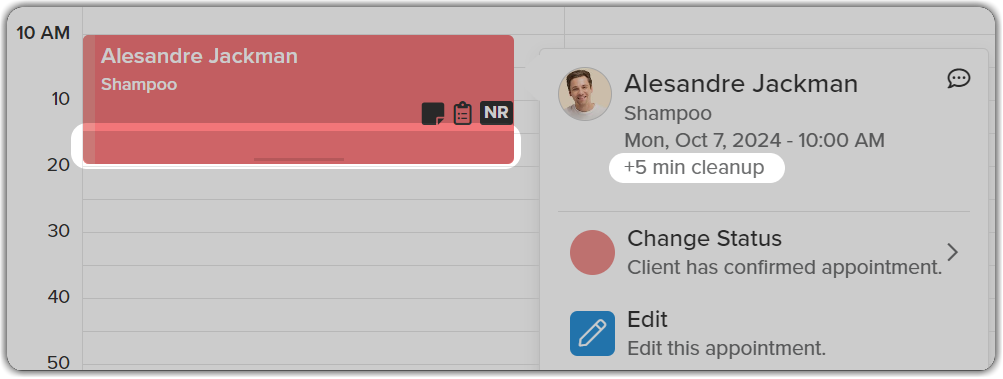
Task: Click the Shampoo service in the popup
Action: point(668,113)
